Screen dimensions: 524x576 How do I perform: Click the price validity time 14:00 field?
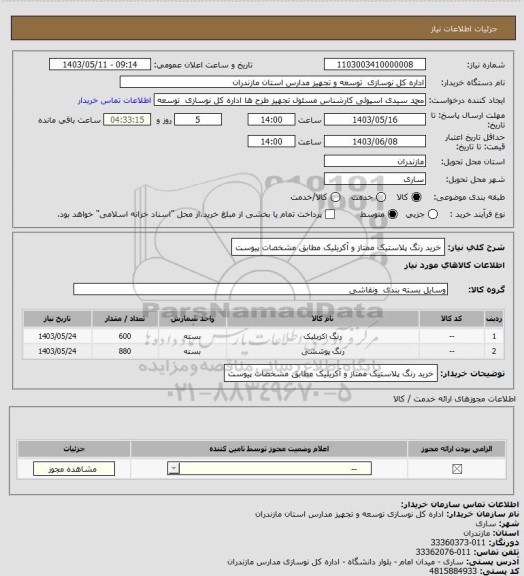(271, 141)
